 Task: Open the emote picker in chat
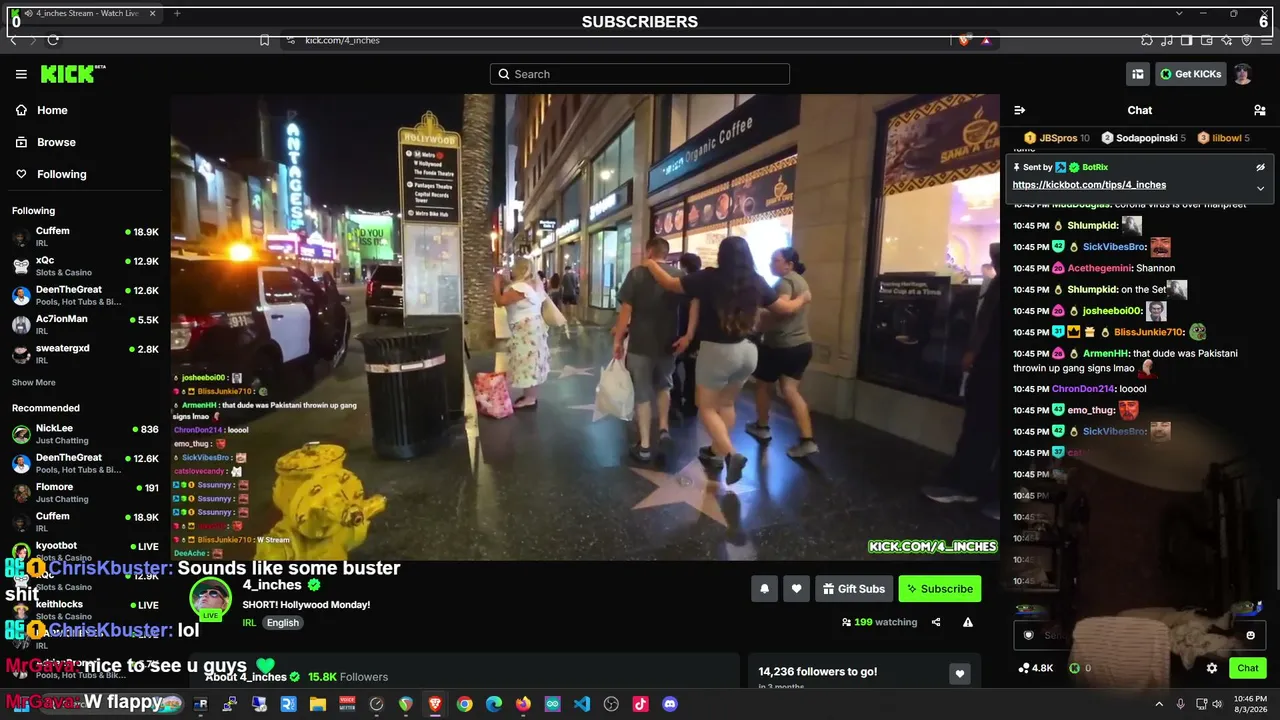[x=1250, y=635]
